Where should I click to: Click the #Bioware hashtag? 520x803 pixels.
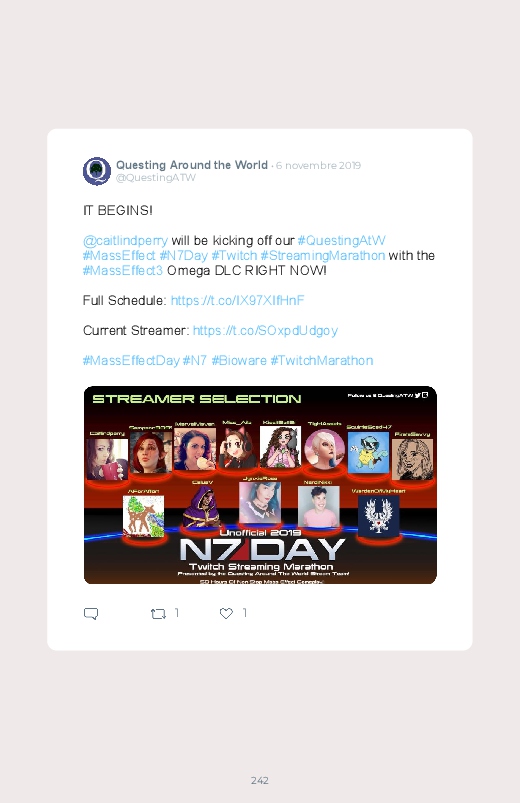pyautogui.click(x=239, y=361)
